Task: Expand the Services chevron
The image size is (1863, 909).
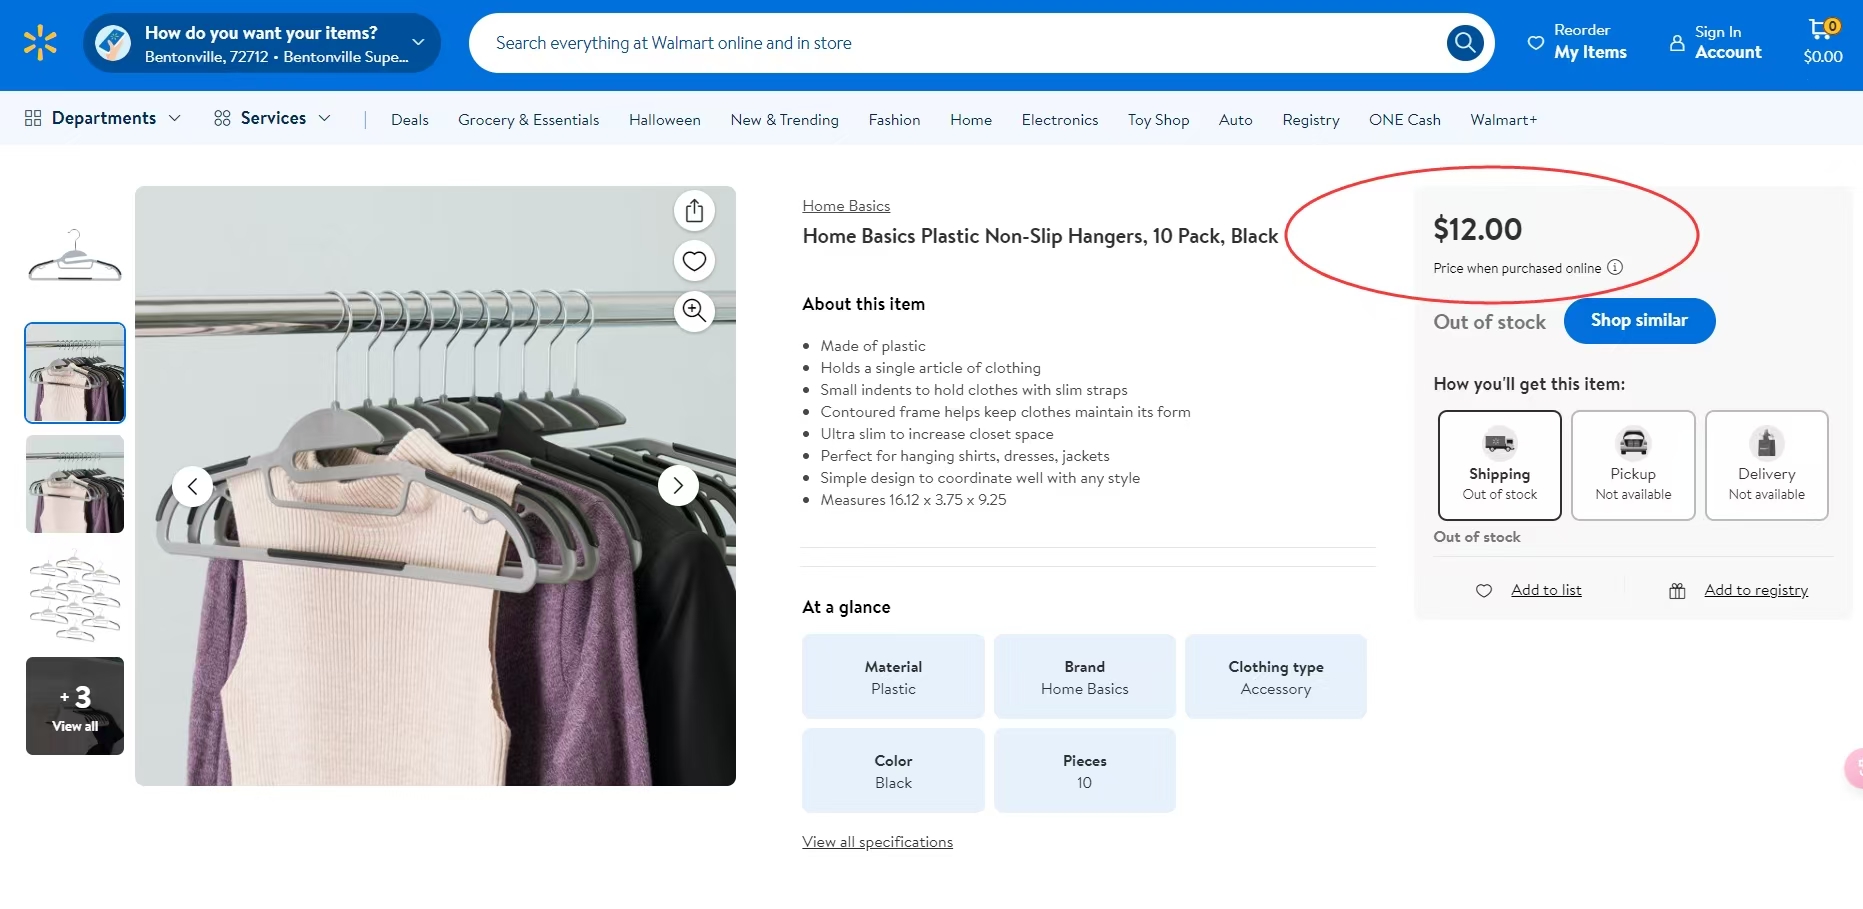Action: [324, 118]
